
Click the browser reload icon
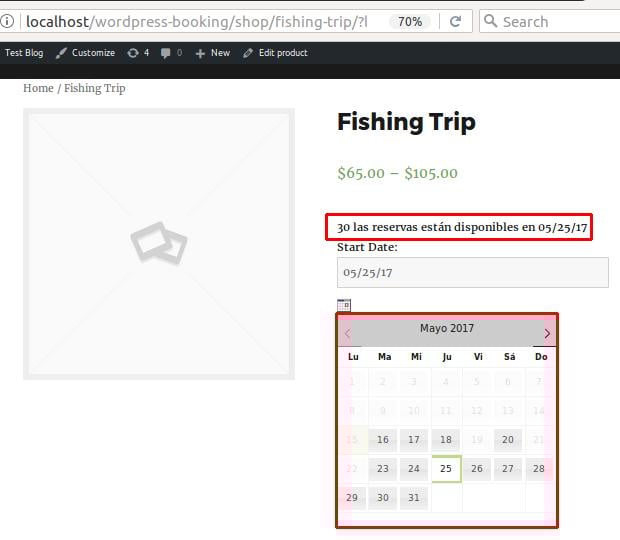click(455, 21)
